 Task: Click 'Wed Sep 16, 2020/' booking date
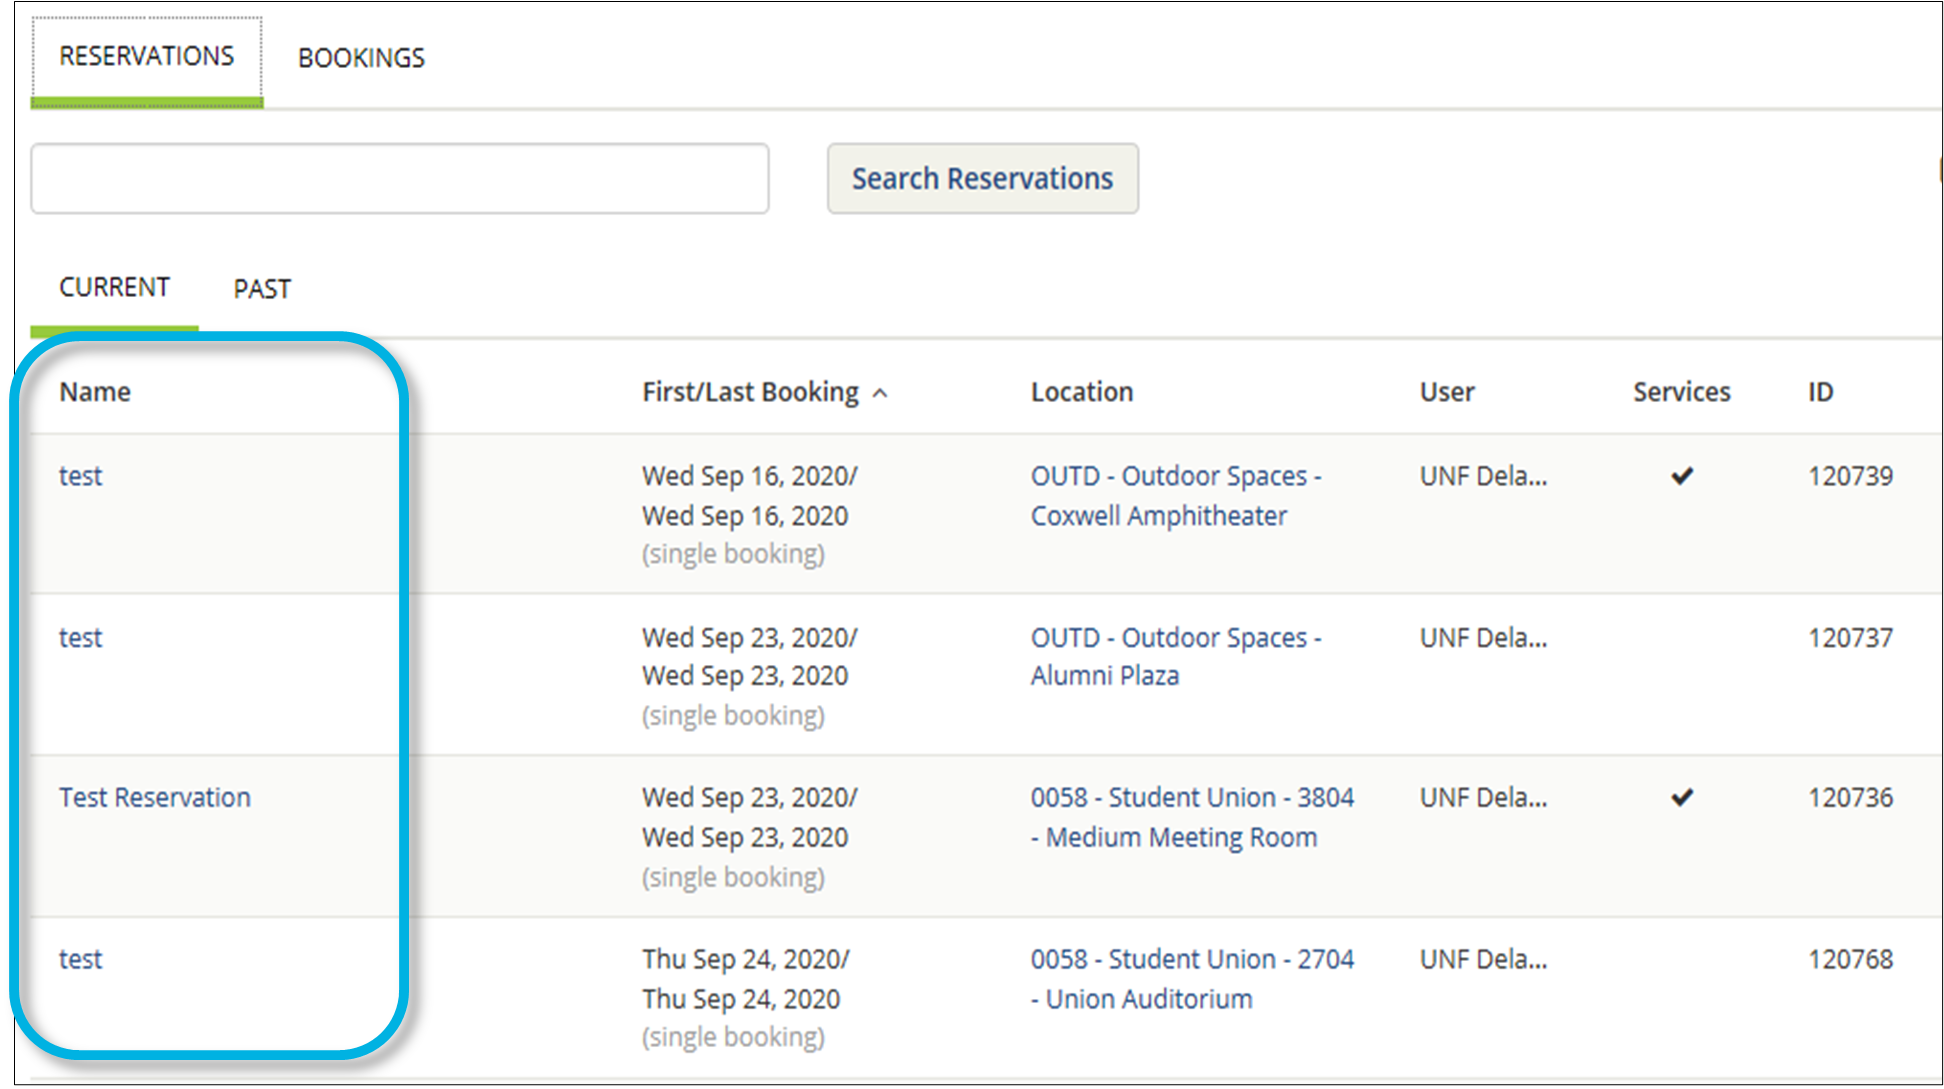click(x=750, y=476)
